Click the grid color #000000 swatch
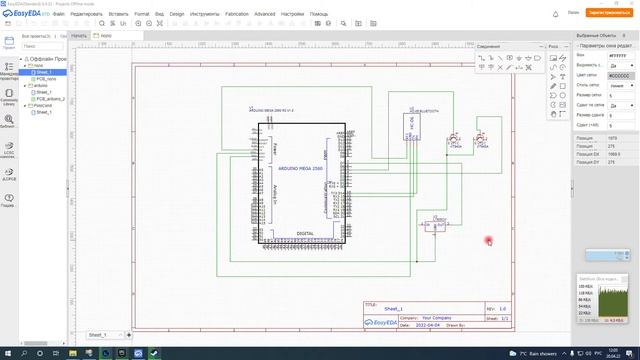The image size is (640, 360). (621, 76)
